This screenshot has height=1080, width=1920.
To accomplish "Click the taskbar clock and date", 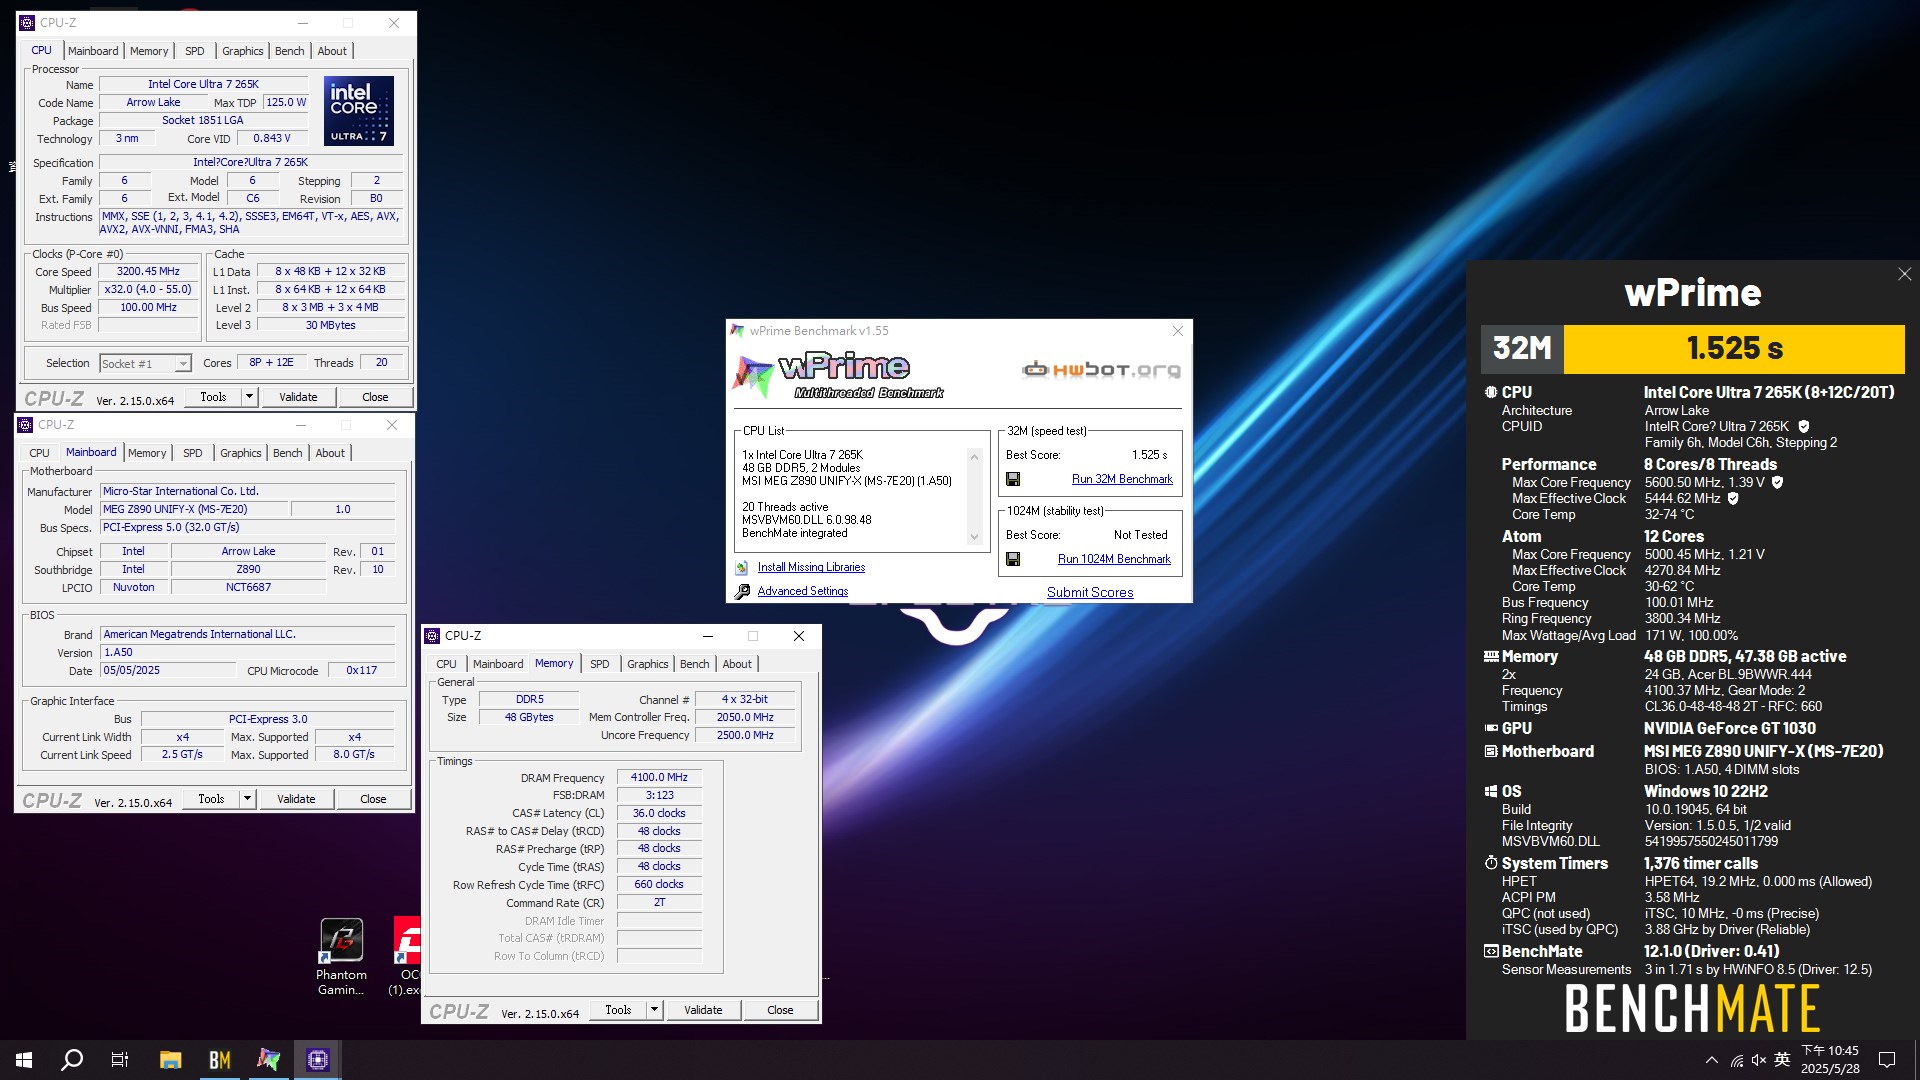I will (1830, 1060).
